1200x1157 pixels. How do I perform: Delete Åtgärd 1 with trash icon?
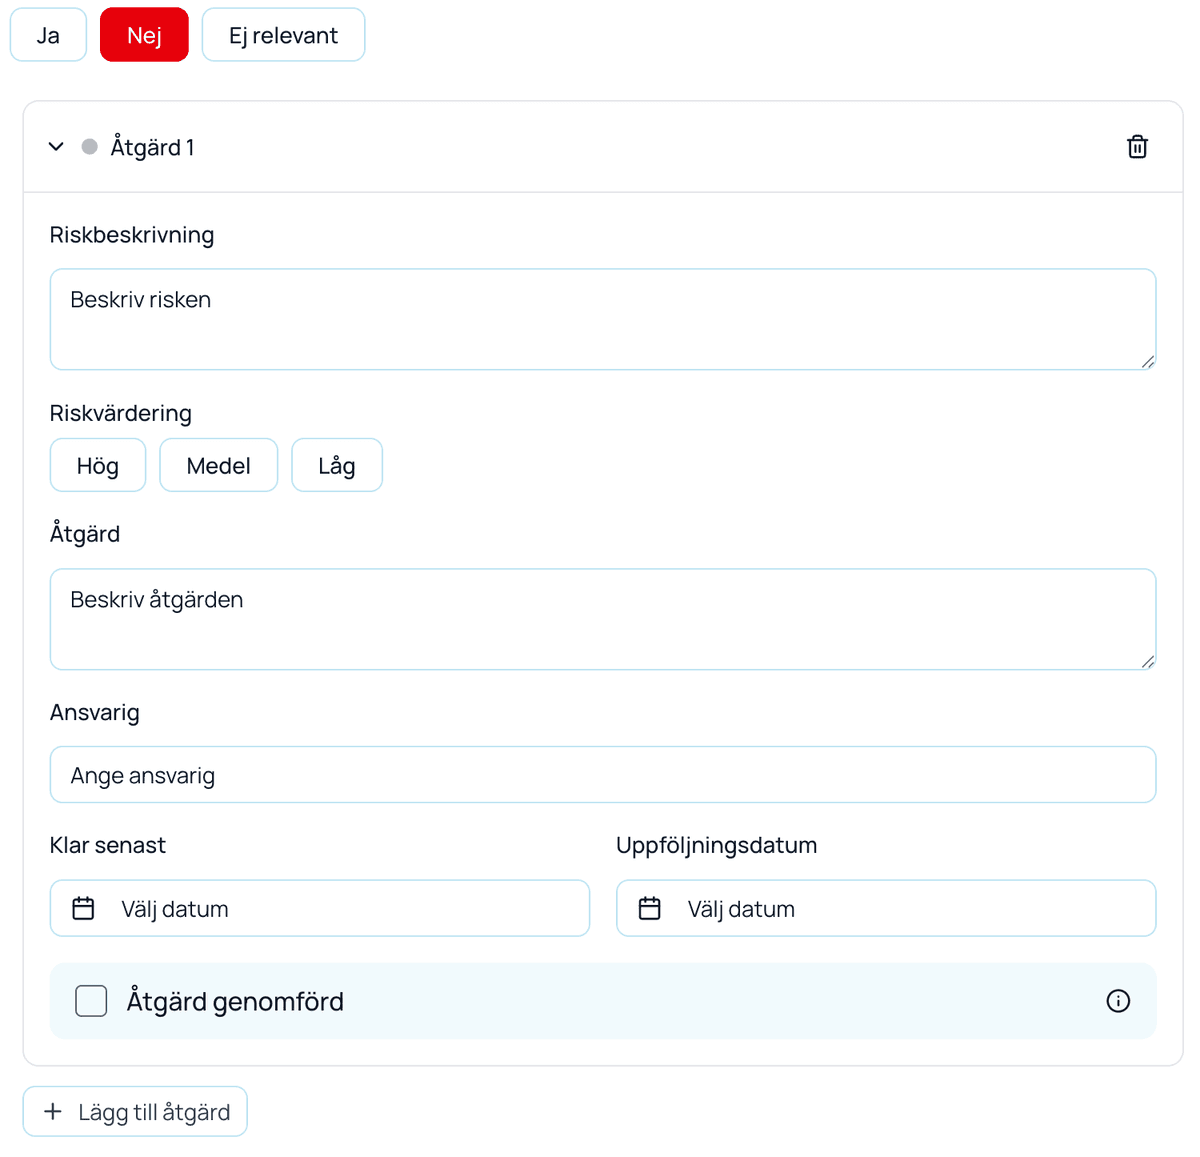pyautogui.click(x=1137, y=147)
